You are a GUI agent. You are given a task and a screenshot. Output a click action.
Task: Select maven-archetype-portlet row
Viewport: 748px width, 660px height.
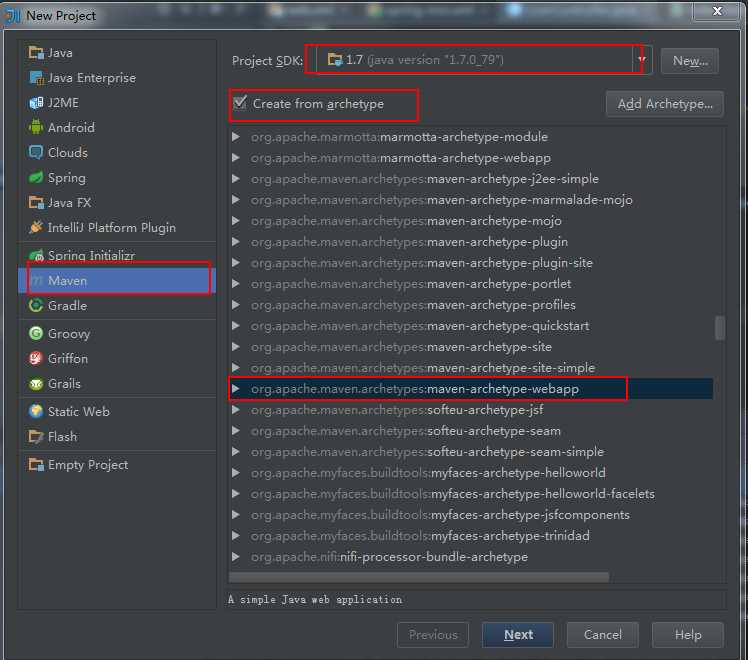click(471, 284)
